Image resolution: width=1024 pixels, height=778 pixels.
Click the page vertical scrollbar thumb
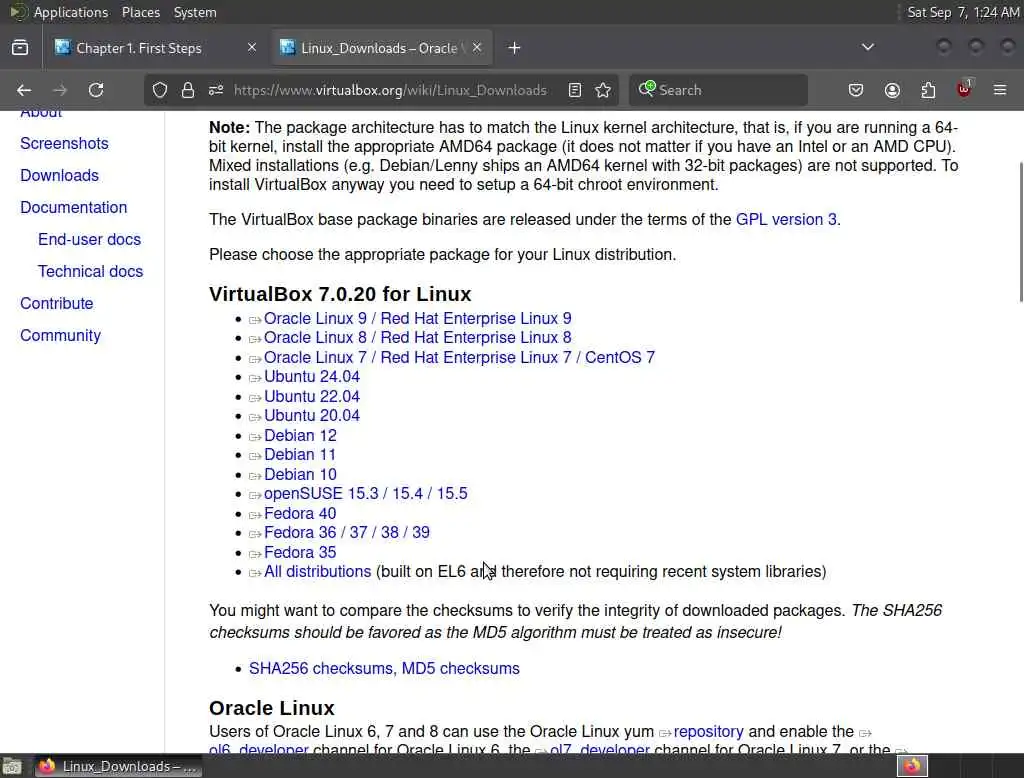tap(1021, 232)
